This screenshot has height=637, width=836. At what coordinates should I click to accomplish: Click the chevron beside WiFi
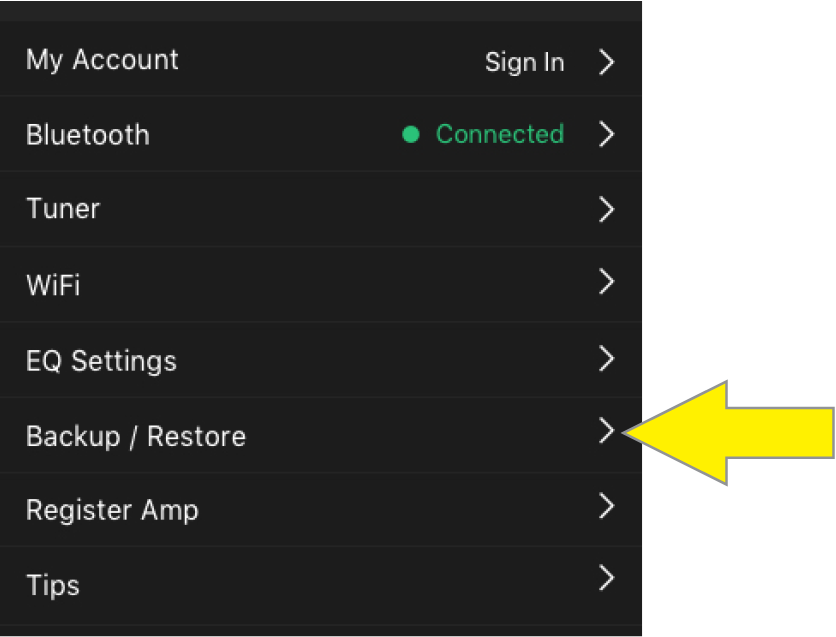pyautogui.click(x=606, y=282)
